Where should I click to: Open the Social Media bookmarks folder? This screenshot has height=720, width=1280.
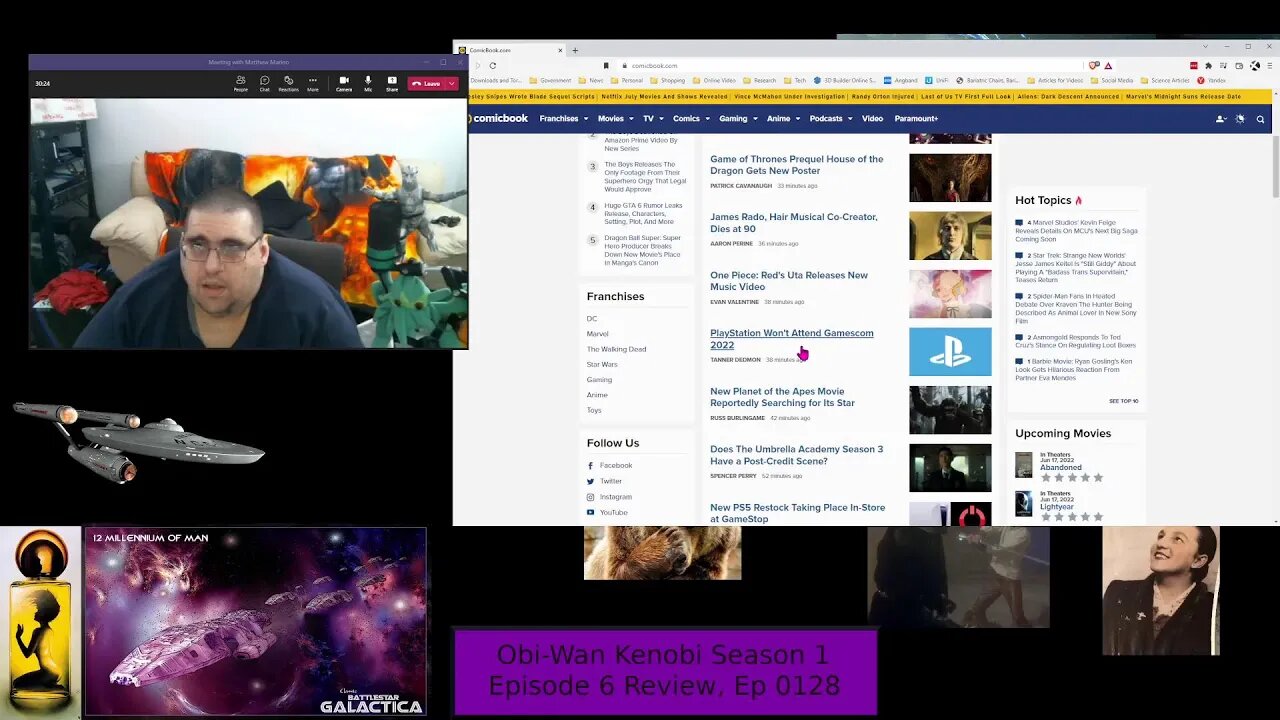(x=1113, y=80)
